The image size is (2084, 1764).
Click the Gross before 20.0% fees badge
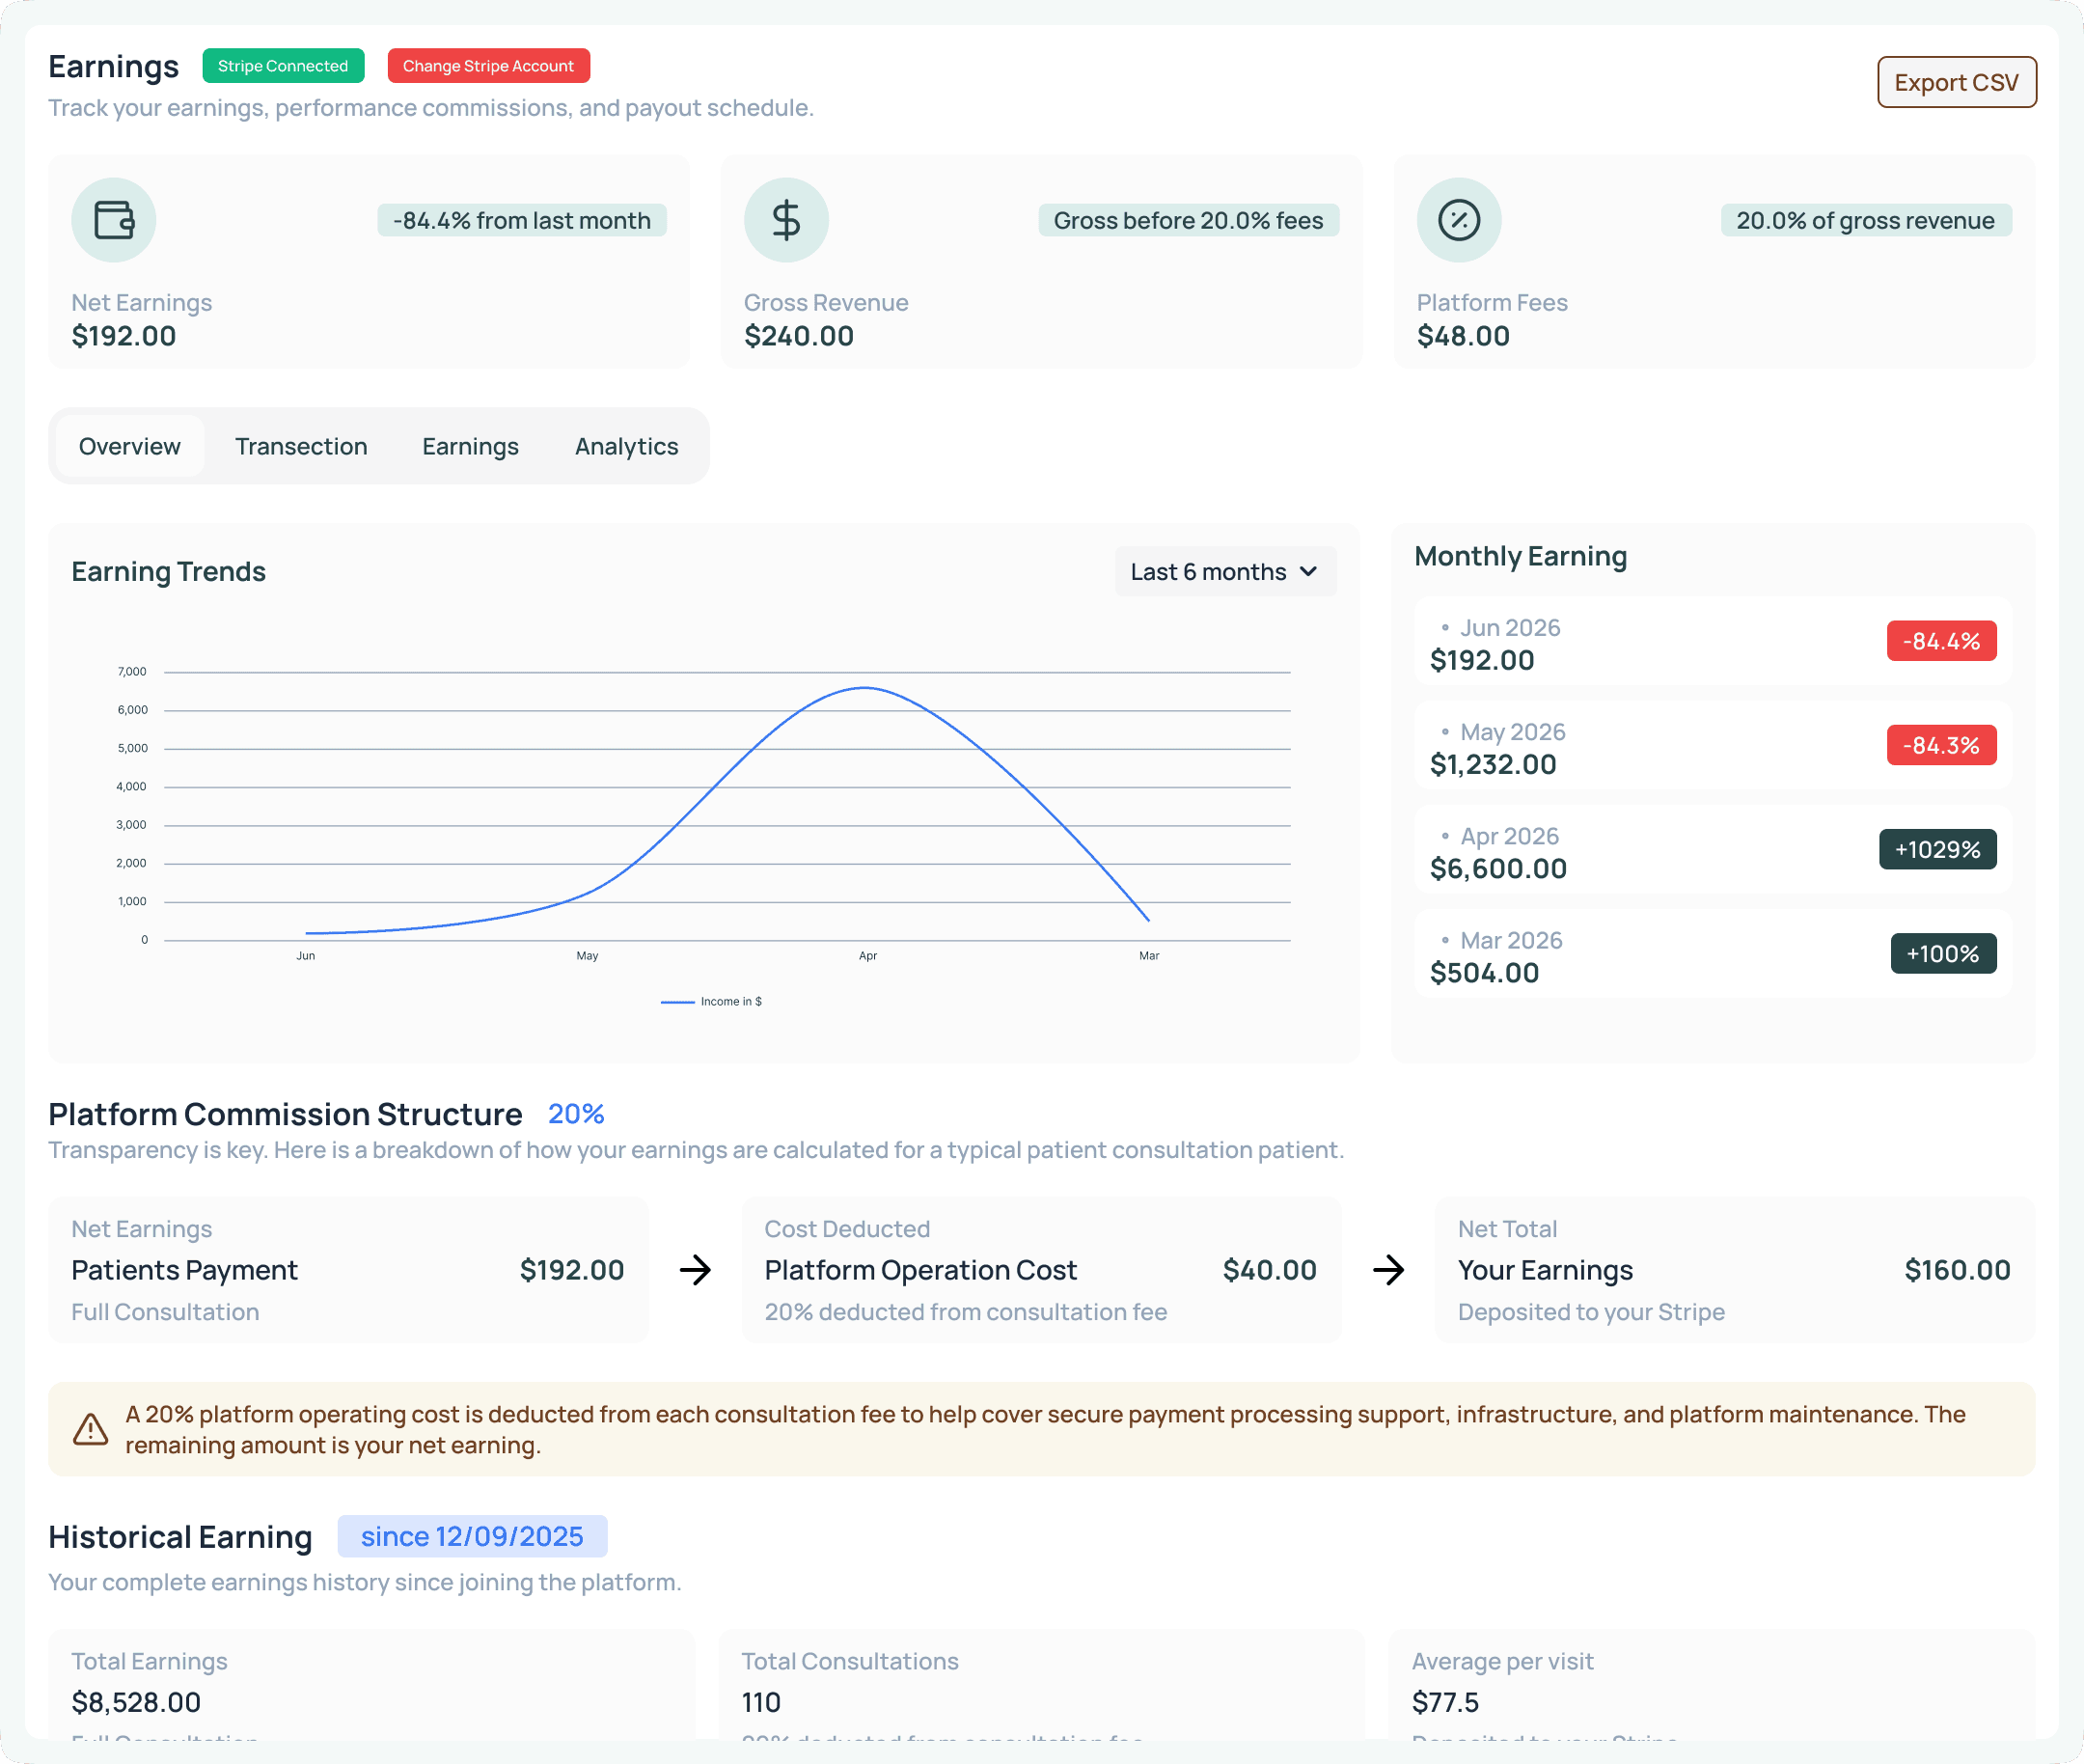[1188, 220]
